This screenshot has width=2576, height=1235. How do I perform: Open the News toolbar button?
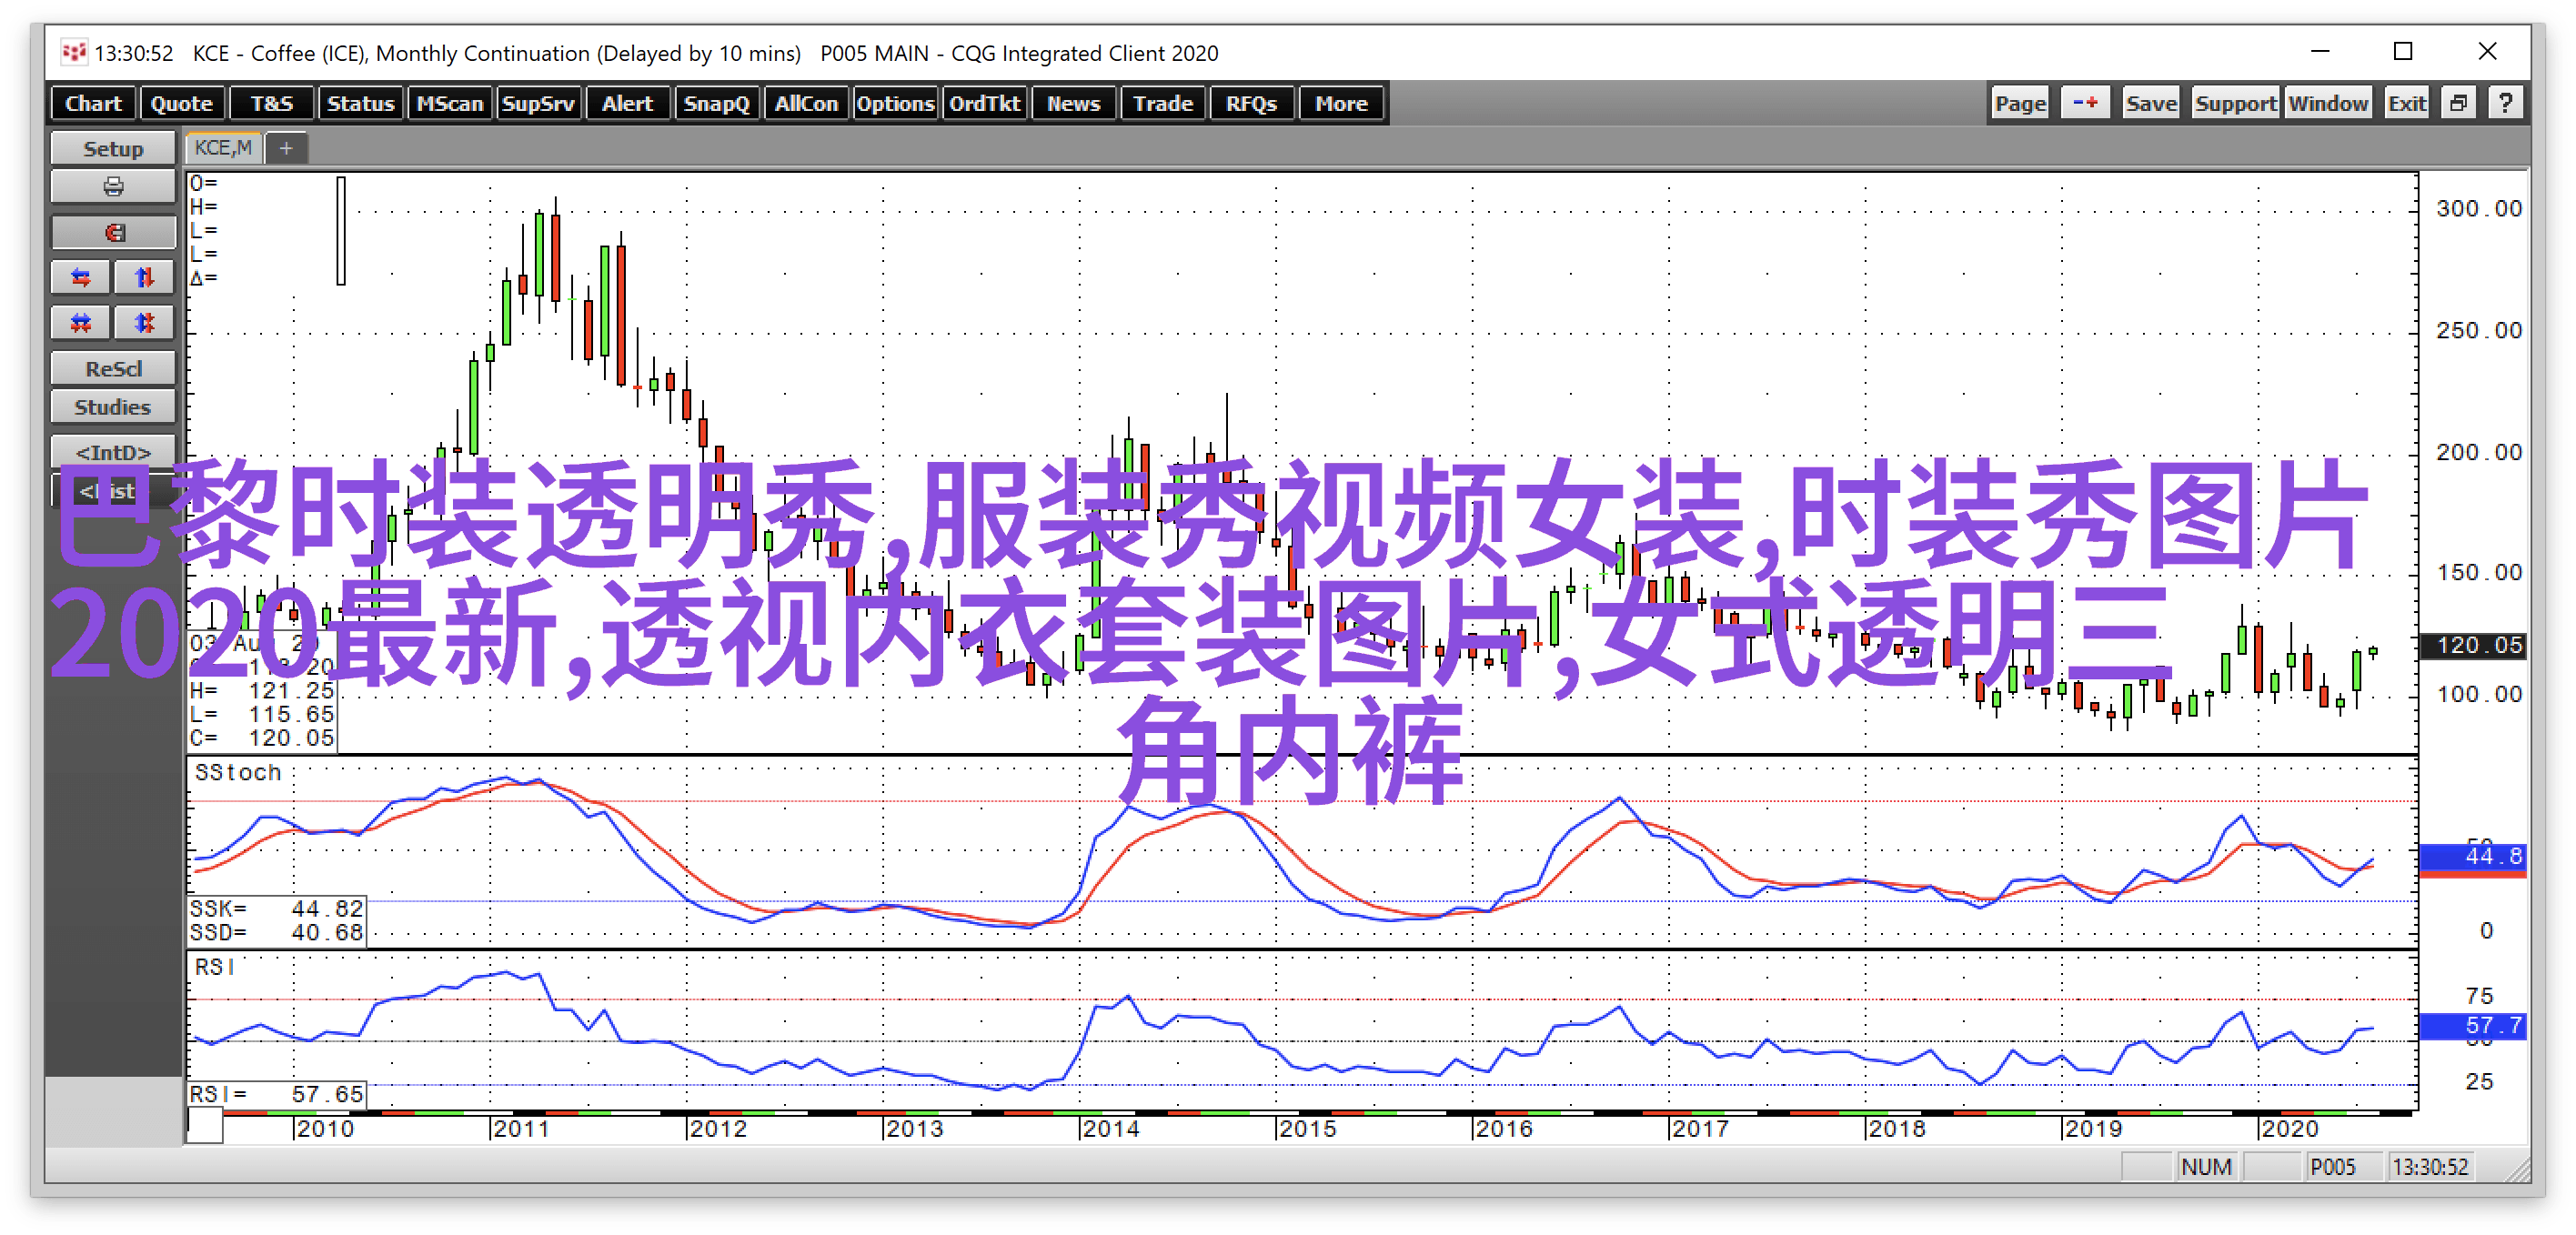[x=1073, y=103]
